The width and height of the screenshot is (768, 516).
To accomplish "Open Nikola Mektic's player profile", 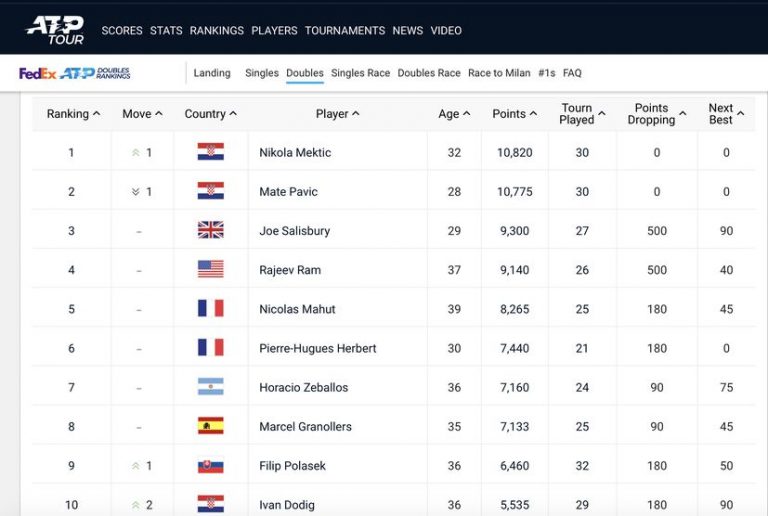I will click(295, 153).
